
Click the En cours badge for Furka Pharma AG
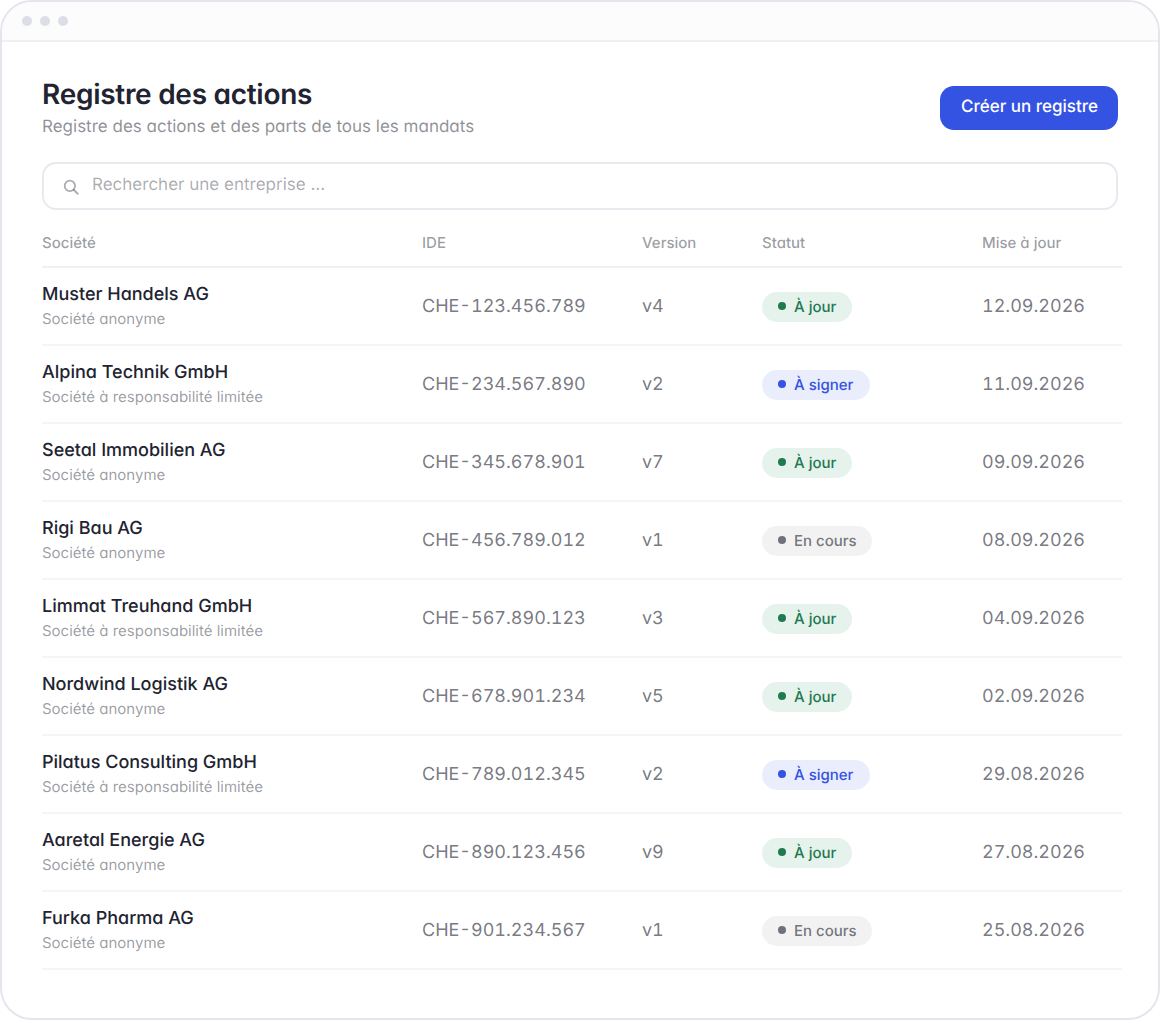coord(817,931)
